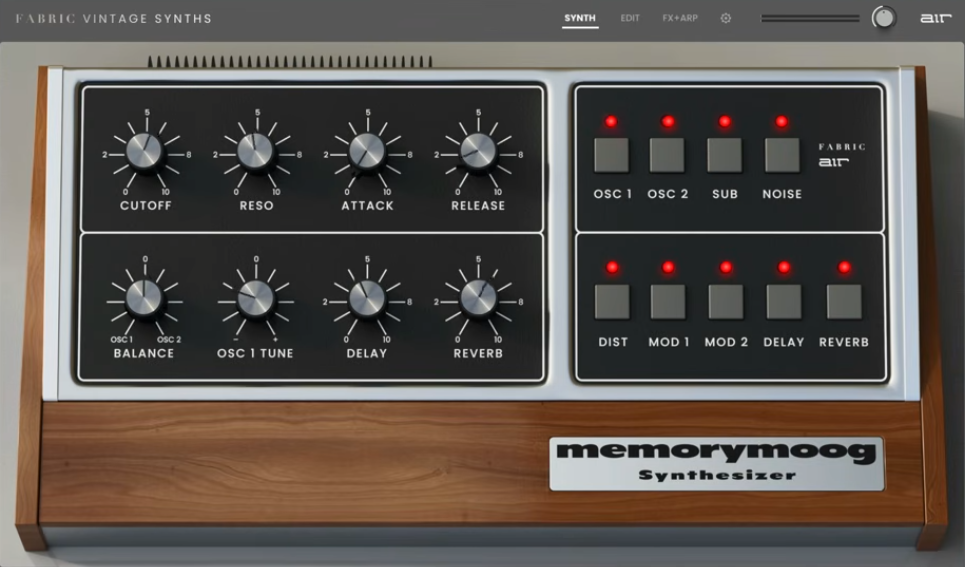Click the red LED above OSC 2
This screenshot has width=965, height=567.
pos(668,121)
